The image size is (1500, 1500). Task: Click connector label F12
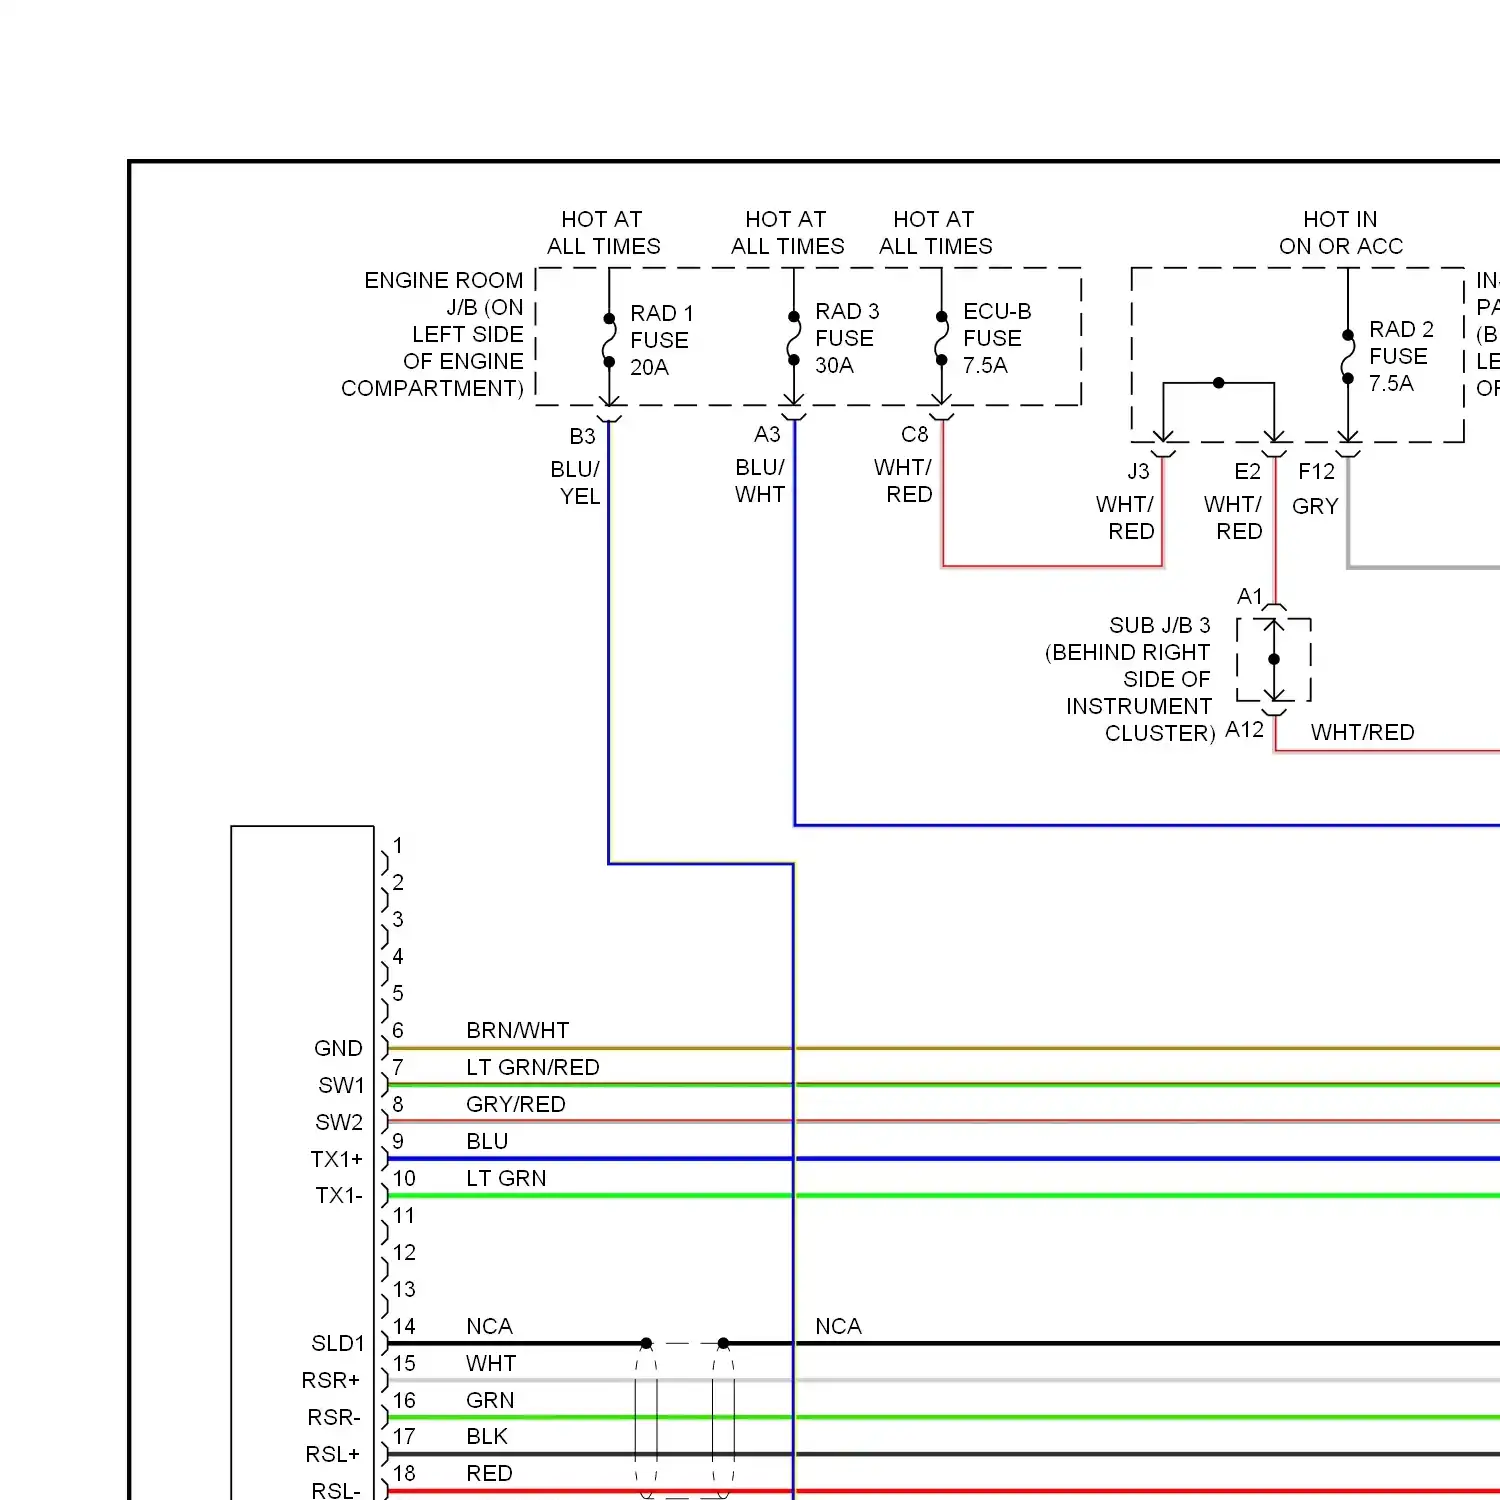click(1316, 471)
